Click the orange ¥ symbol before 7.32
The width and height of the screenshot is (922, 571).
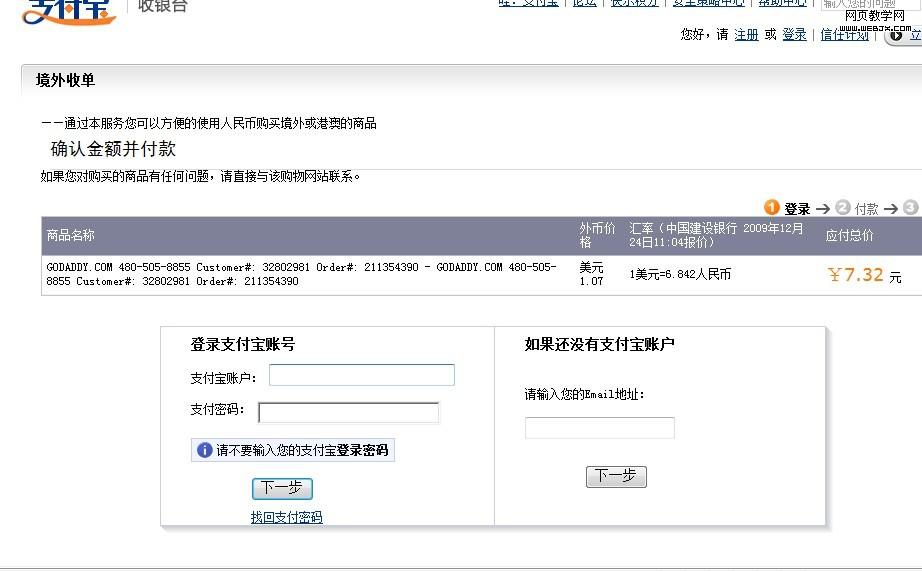click(x=834, y=275)
